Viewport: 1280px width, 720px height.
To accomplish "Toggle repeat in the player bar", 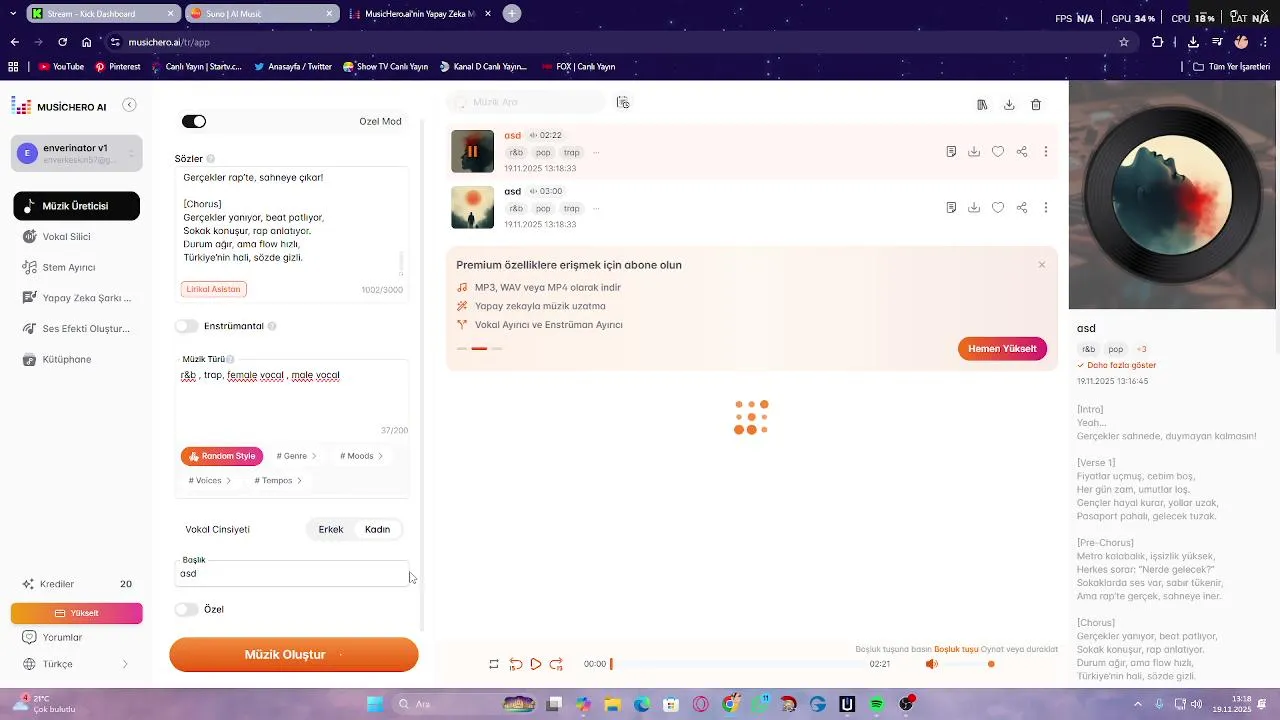I will click(493, 664).
